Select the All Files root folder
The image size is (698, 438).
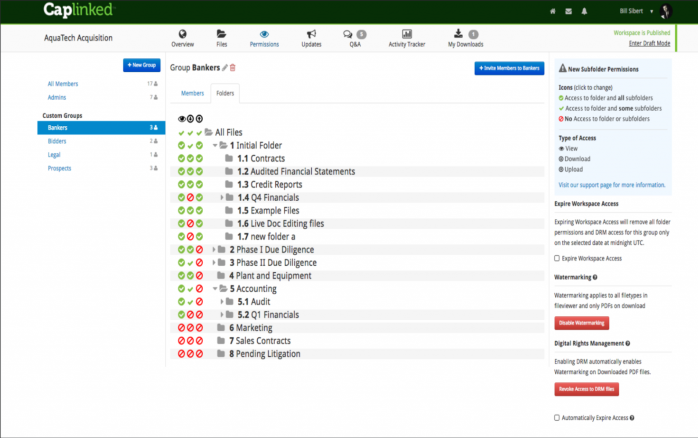pos(228,132)
